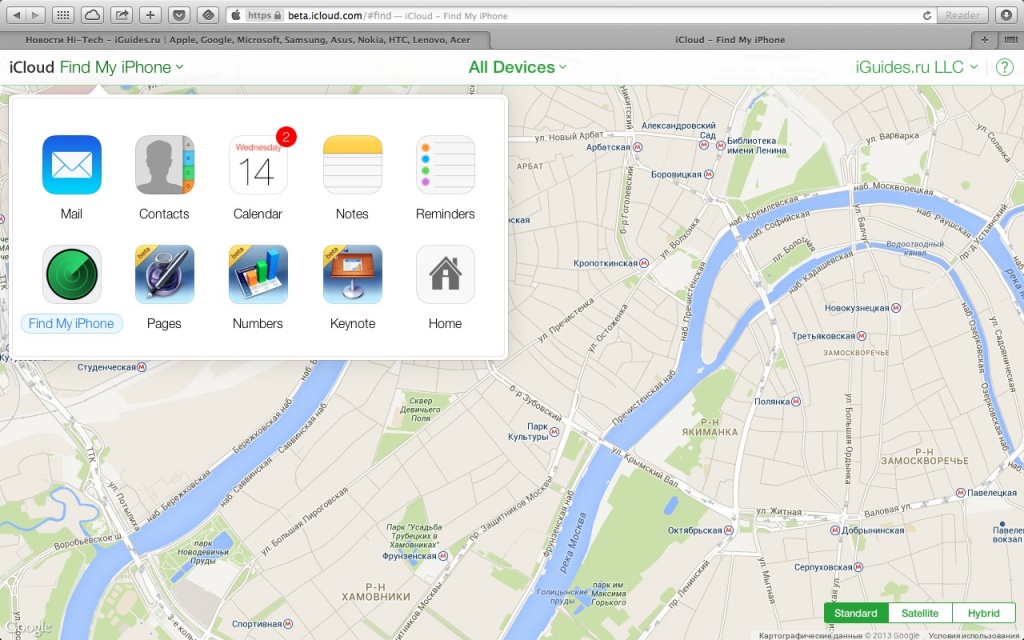Open the Keynote beta app icon
Image resolution: width=1024 pixels, height=640 pixels.
(x=352, y=275)
